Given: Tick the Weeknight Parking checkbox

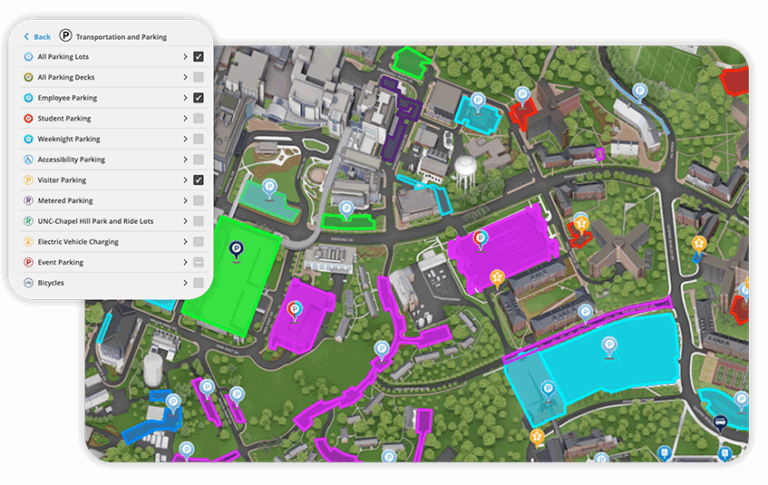Looking at the screenshot, I should (x=198, y=139).
